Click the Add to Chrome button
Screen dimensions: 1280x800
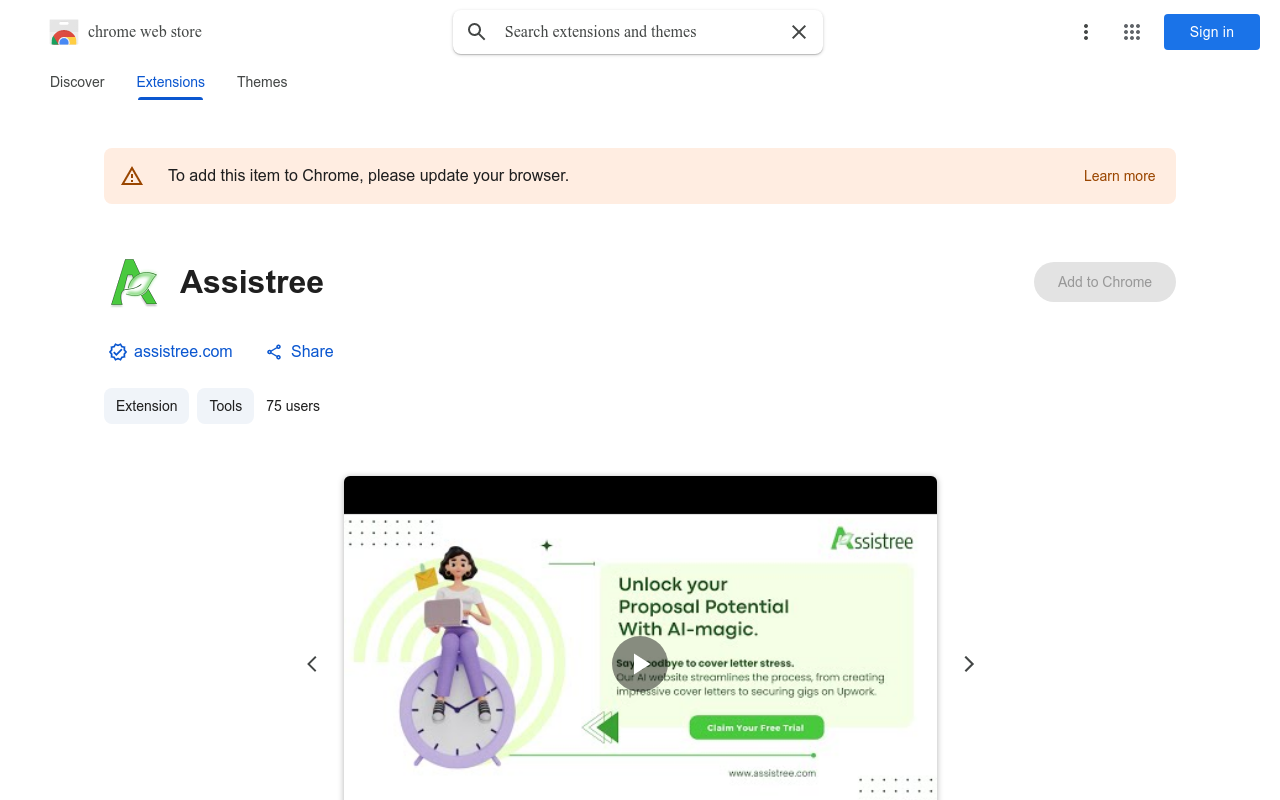[1105, 282]
